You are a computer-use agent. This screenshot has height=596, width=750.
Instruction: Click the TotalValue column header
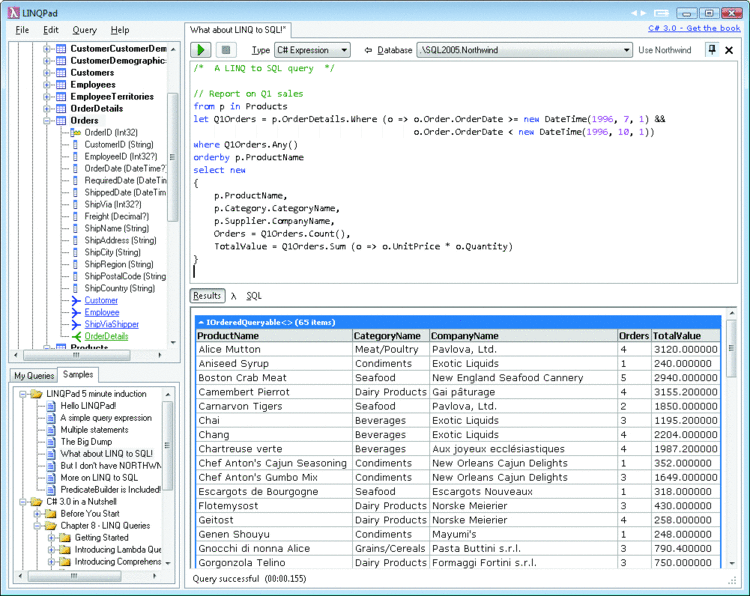pos(686,336)
